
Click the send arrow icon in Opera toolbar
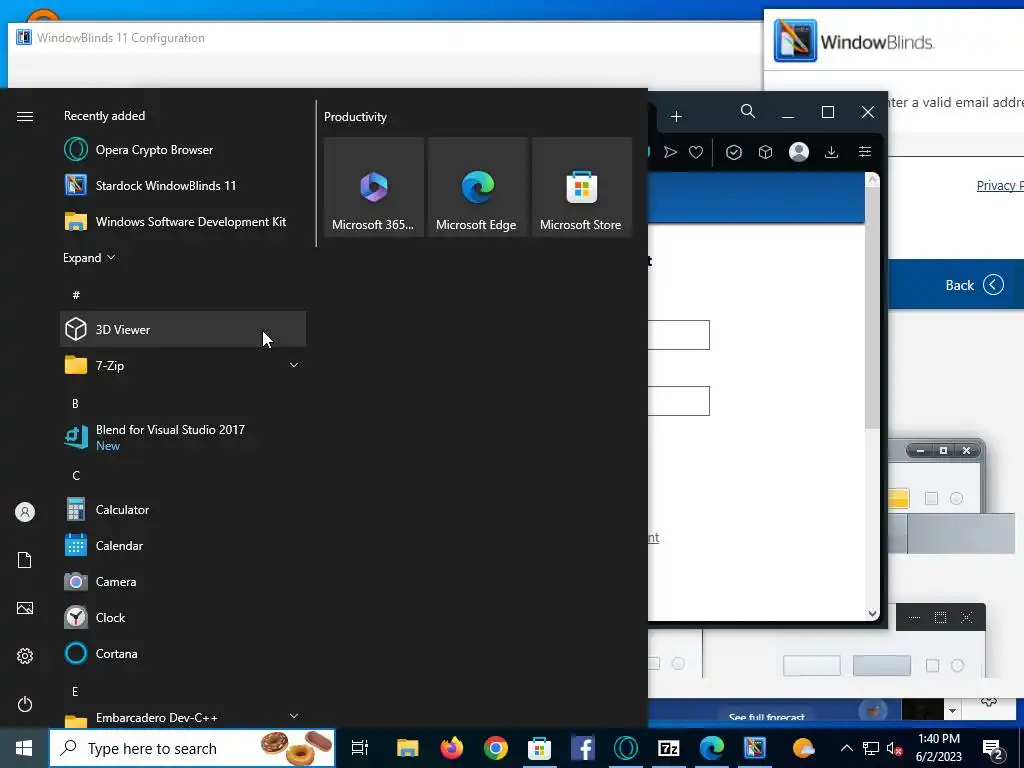[x=670, y=152]
